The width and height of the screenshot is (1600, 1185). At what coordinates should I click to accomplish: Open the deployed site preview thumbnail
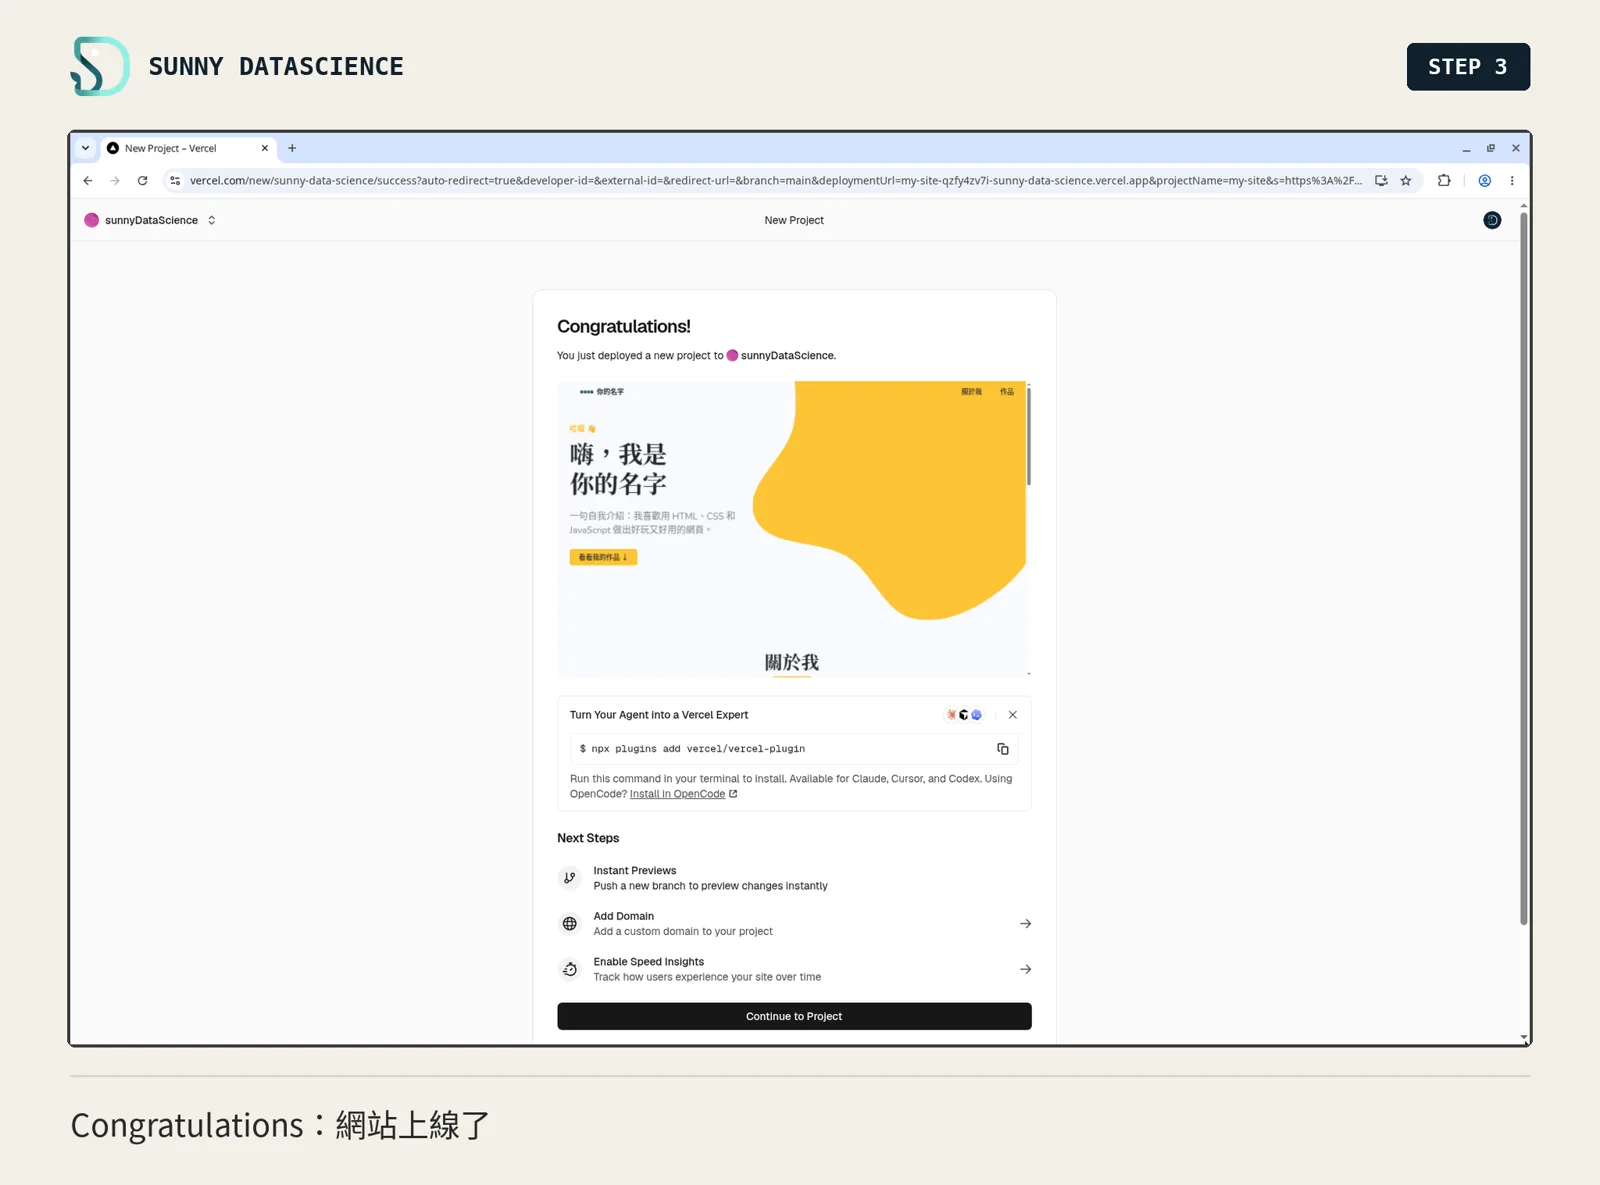tap(794, 529)
